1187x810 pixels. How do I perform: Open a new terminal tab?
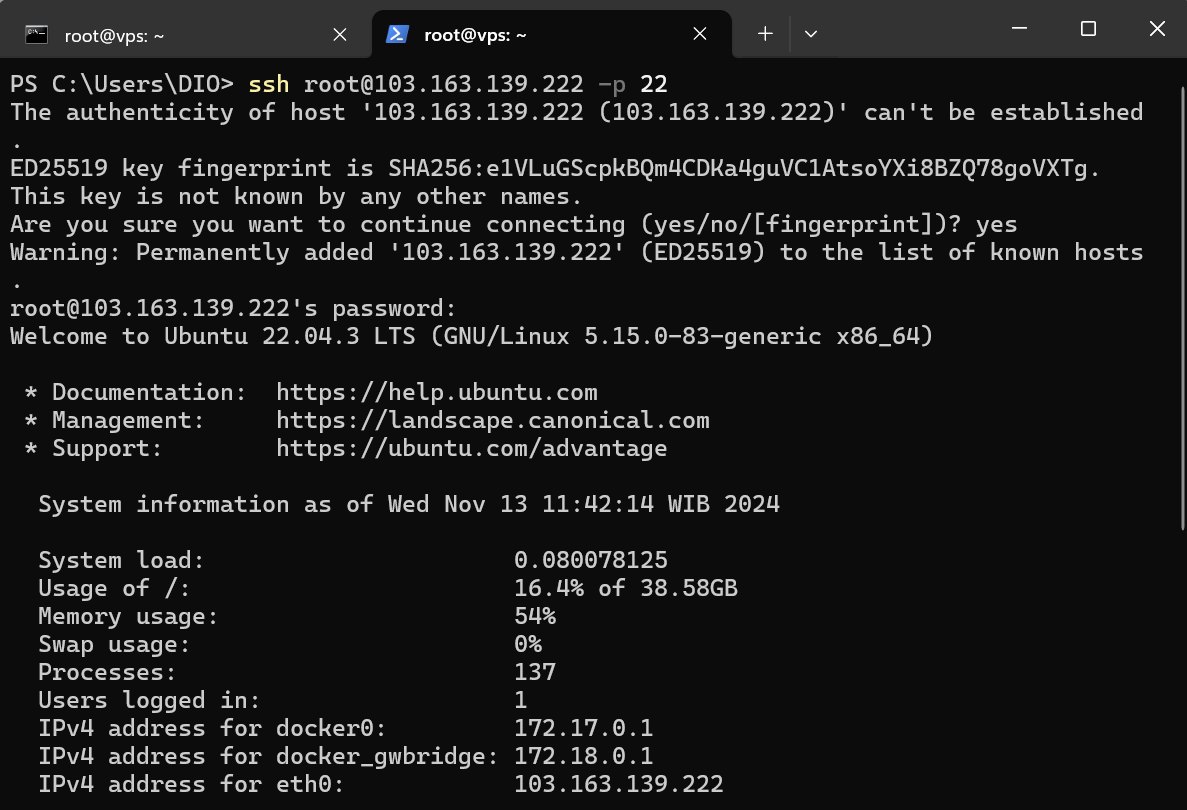pos(765,34)
